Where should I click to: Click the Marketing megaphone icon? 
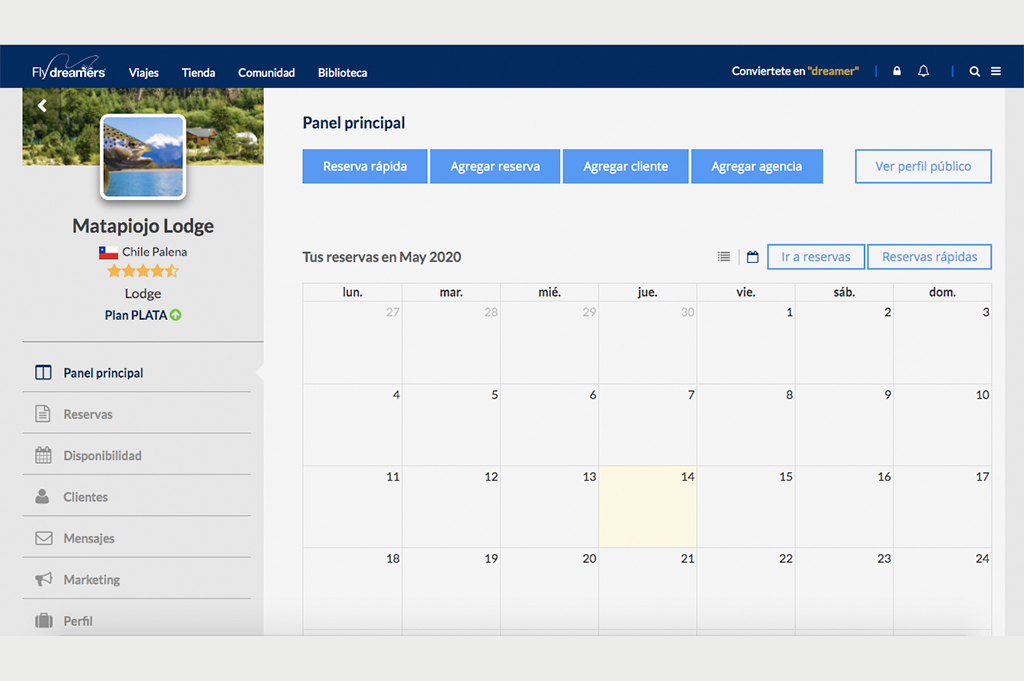(x=43, y=580)
